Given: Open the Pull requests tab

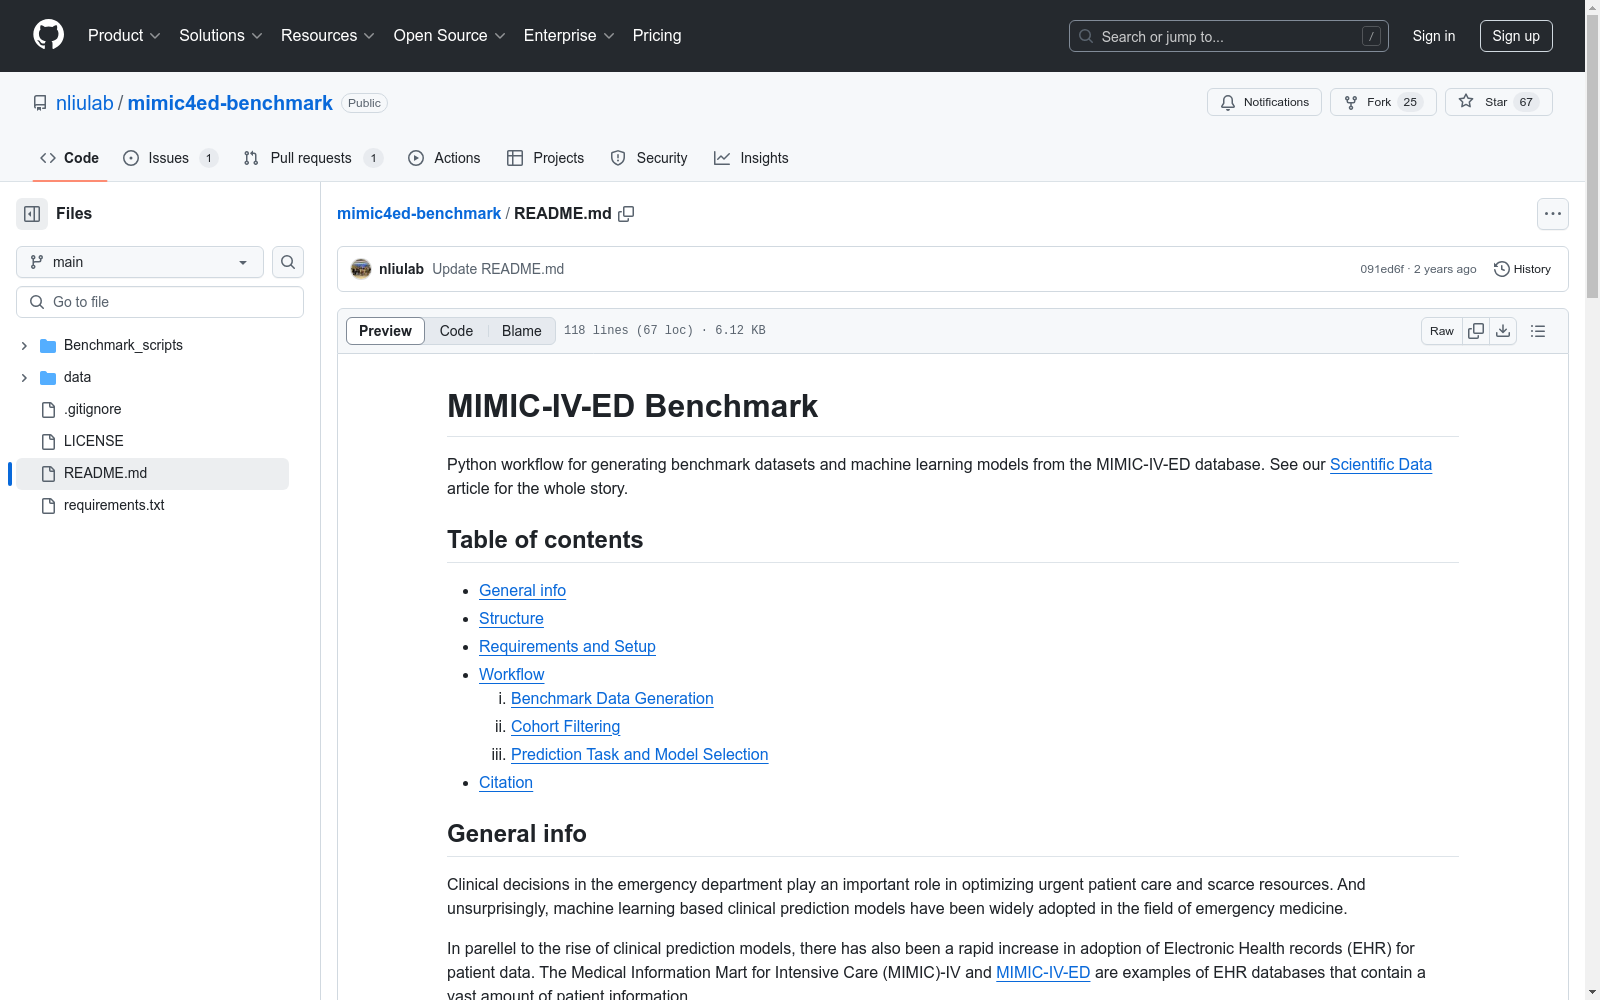Looking at the screenshot, I should (x=311, y=158).
